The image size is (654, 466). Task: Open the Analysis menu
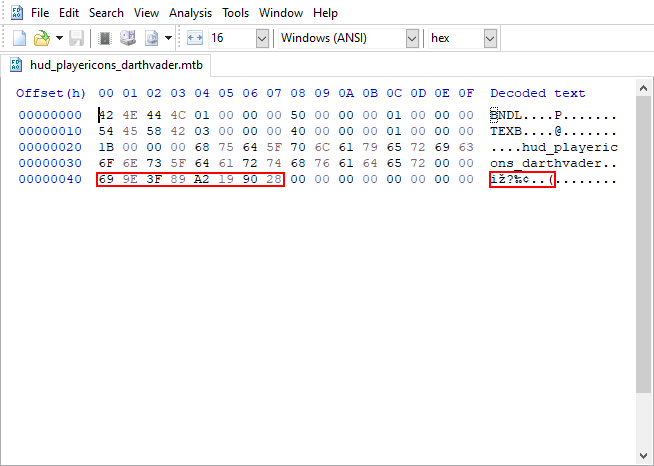coord(190,13)
